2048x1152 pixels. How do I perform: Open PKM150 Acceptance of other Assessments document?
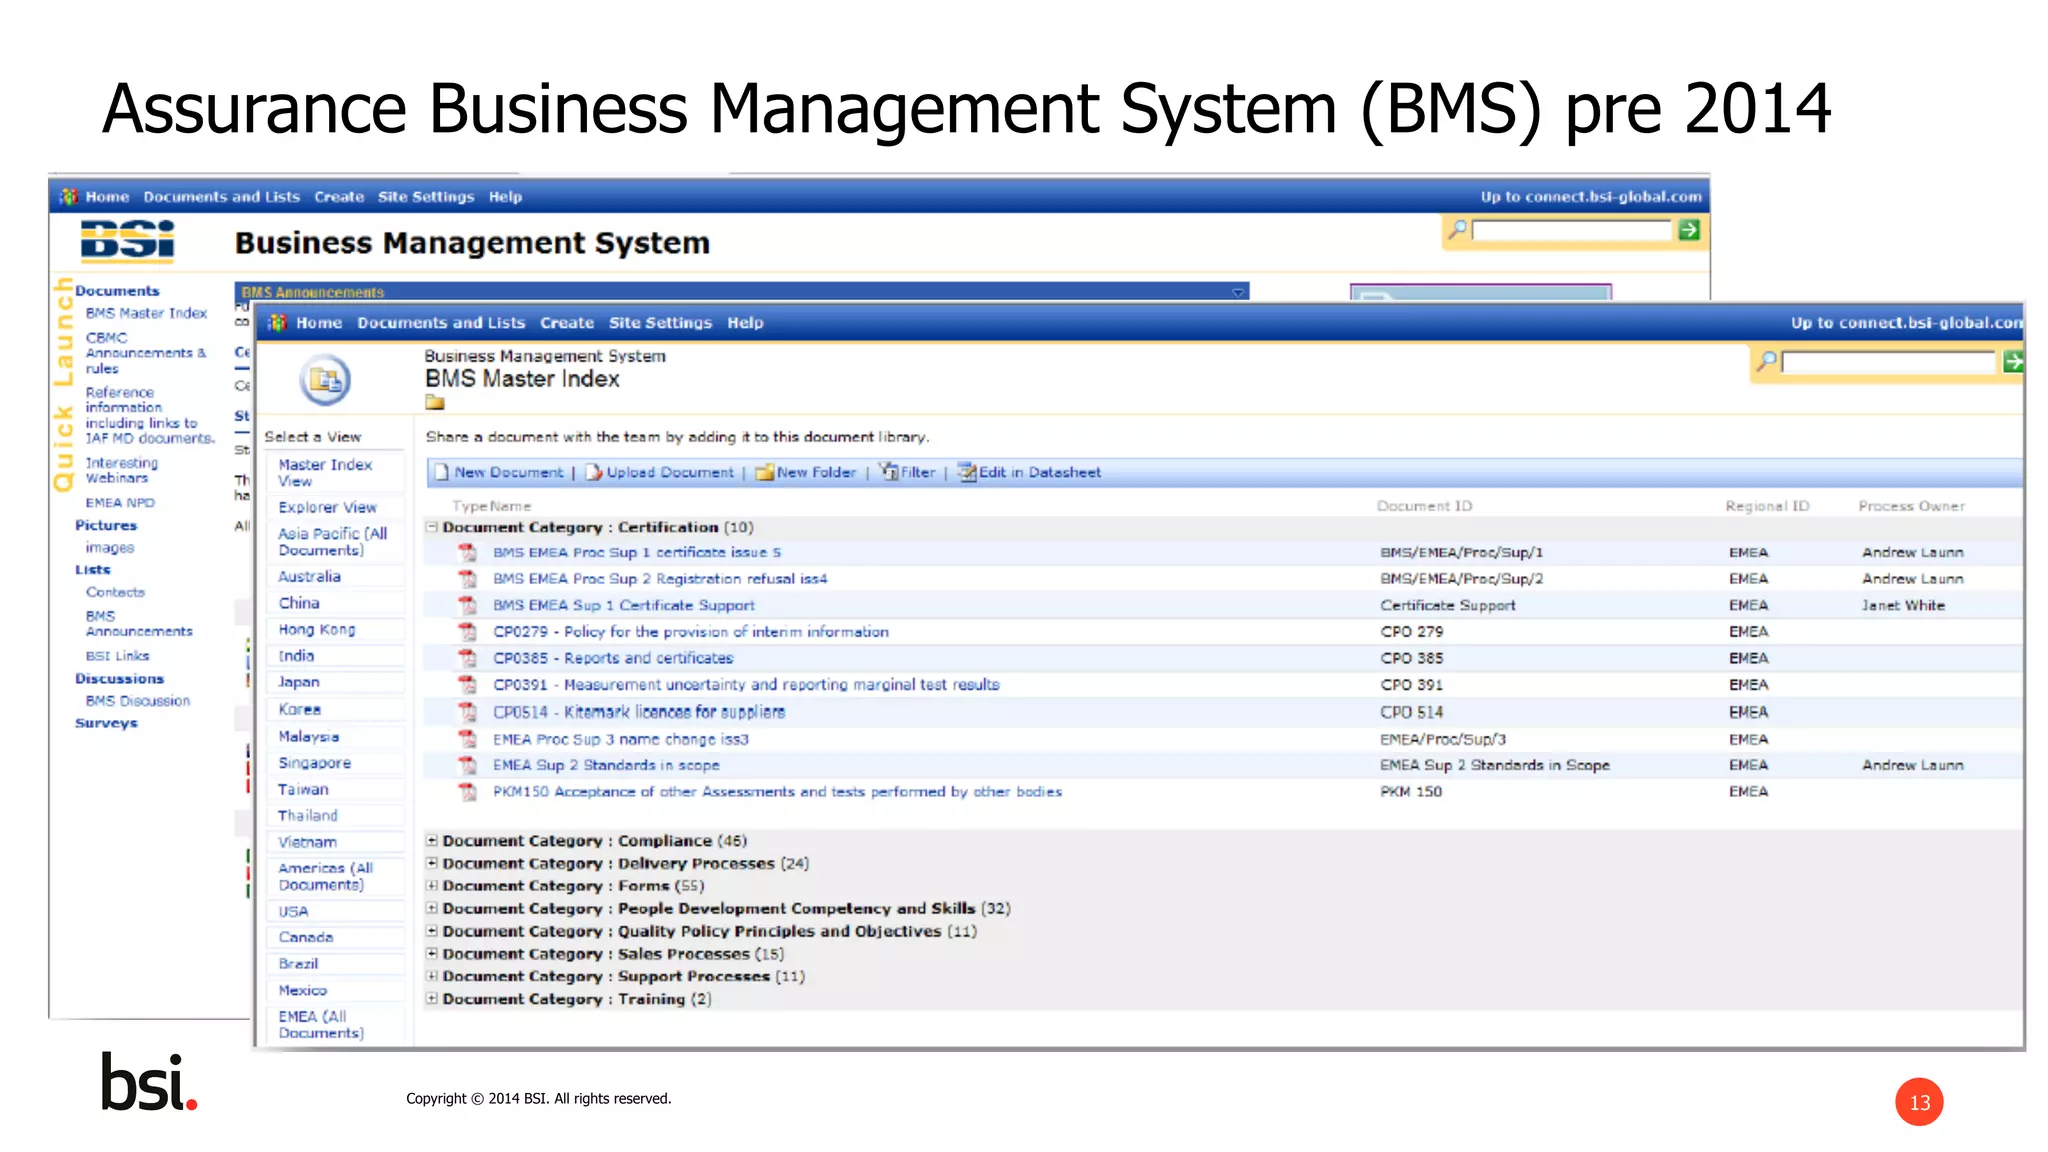coord(777,792)
